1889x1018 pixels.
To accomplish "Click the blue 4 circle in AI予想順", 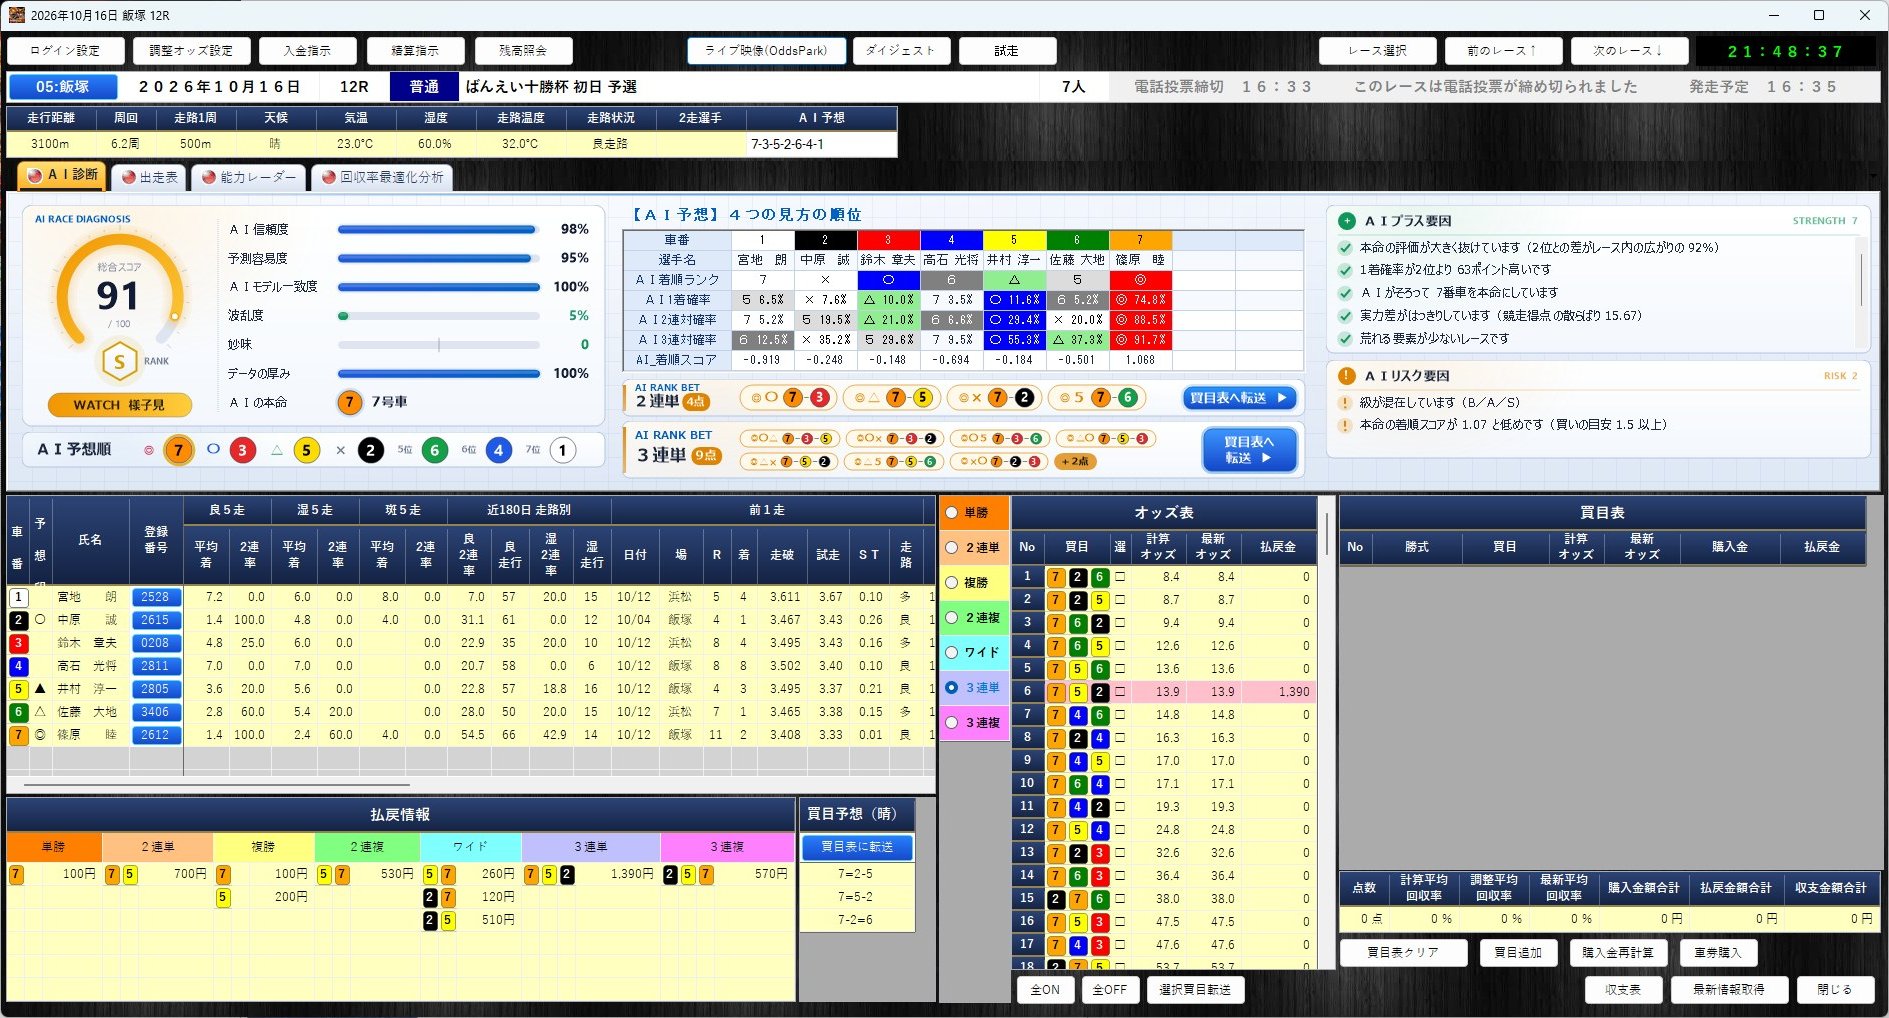I will [498, 450].
